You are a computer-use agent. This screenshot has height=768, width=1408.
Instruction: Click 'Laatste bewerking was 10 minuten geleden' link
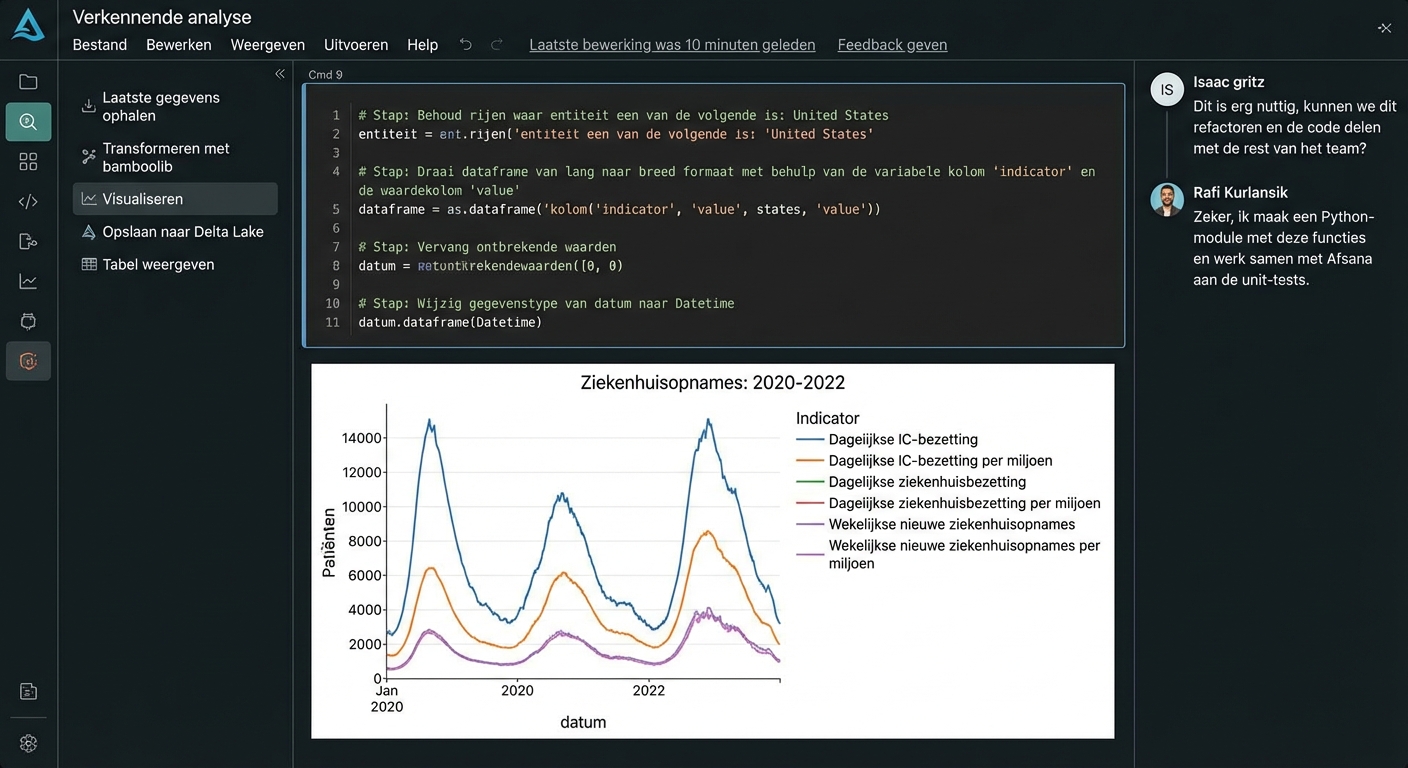coord(672,45)
